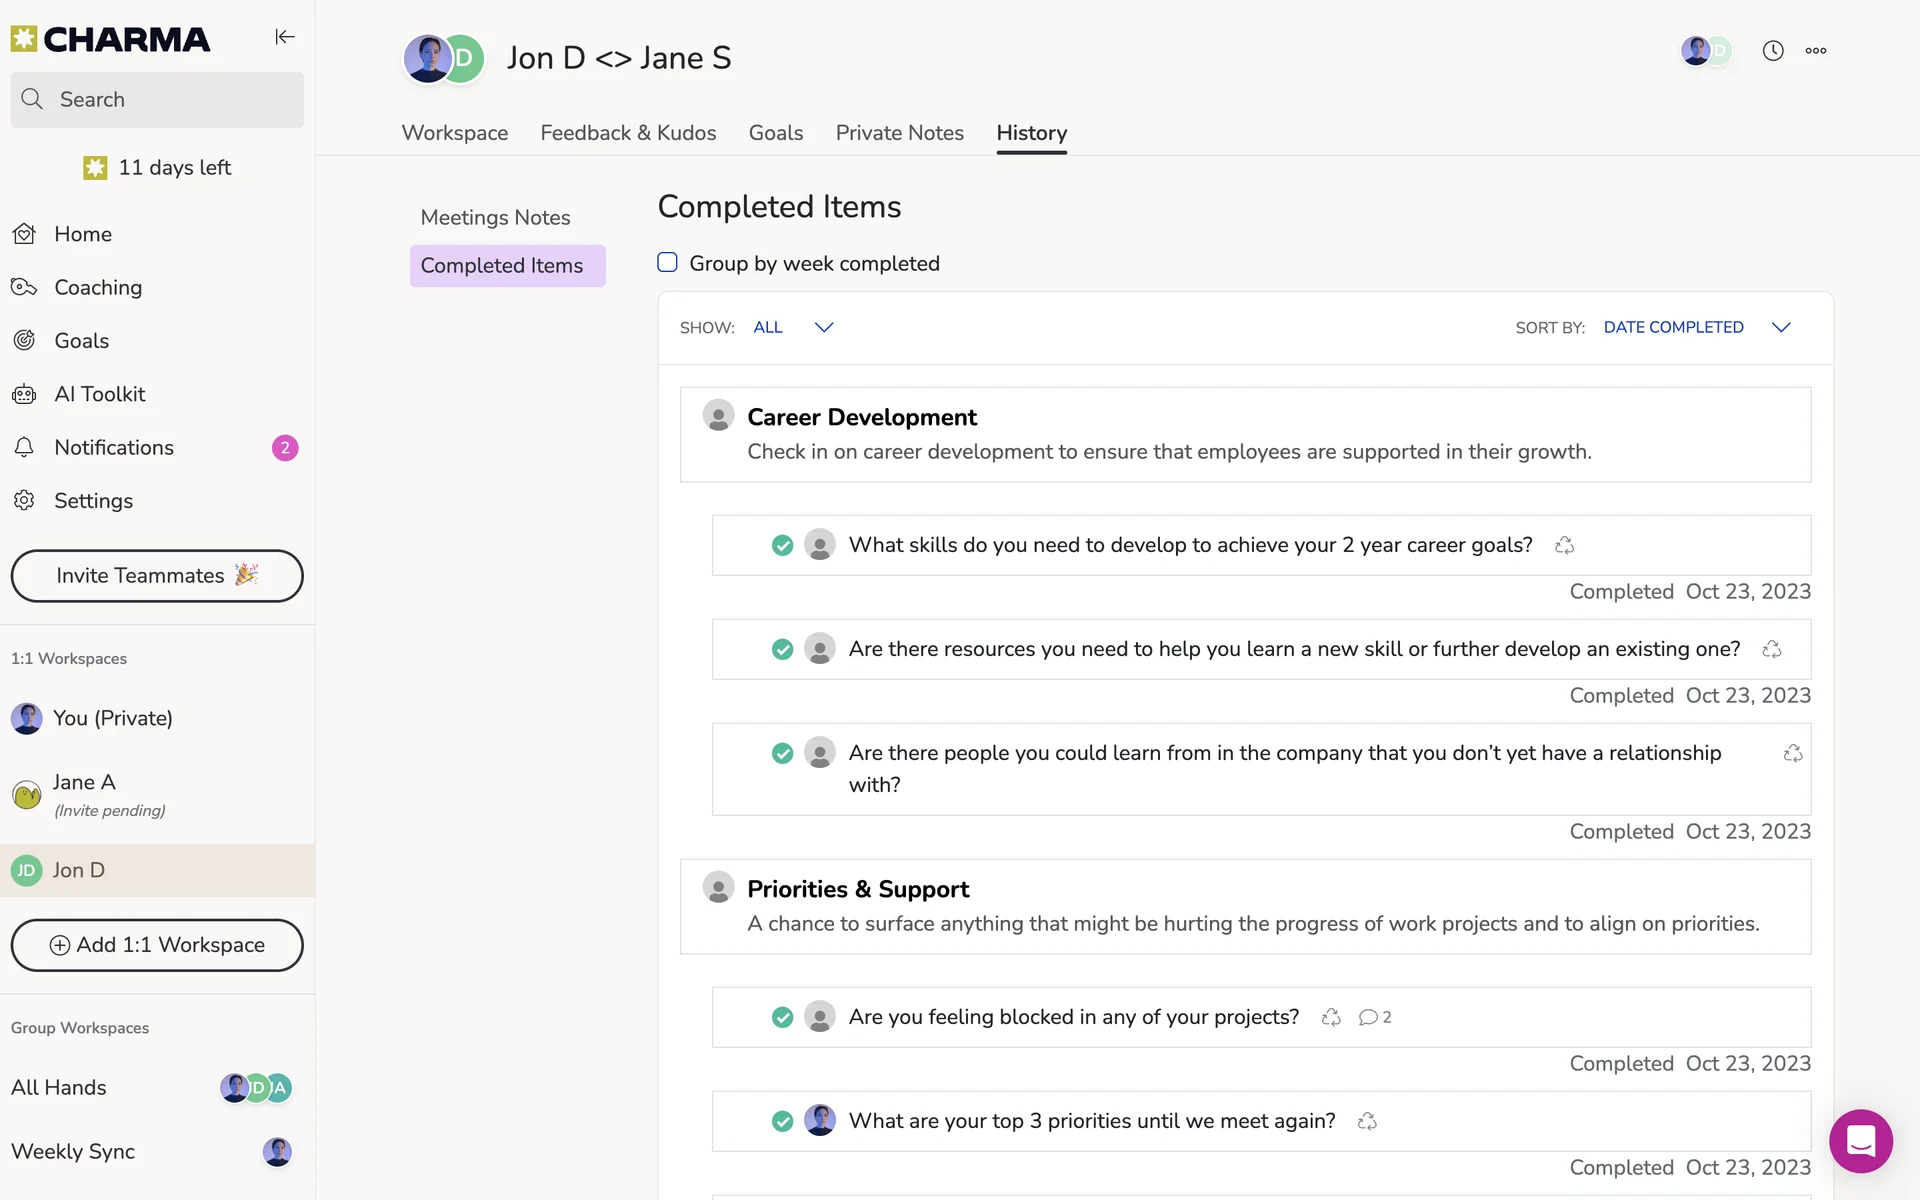Click Invite Teammates button
Screen dimensions: 1920x1200
[157, 576]
